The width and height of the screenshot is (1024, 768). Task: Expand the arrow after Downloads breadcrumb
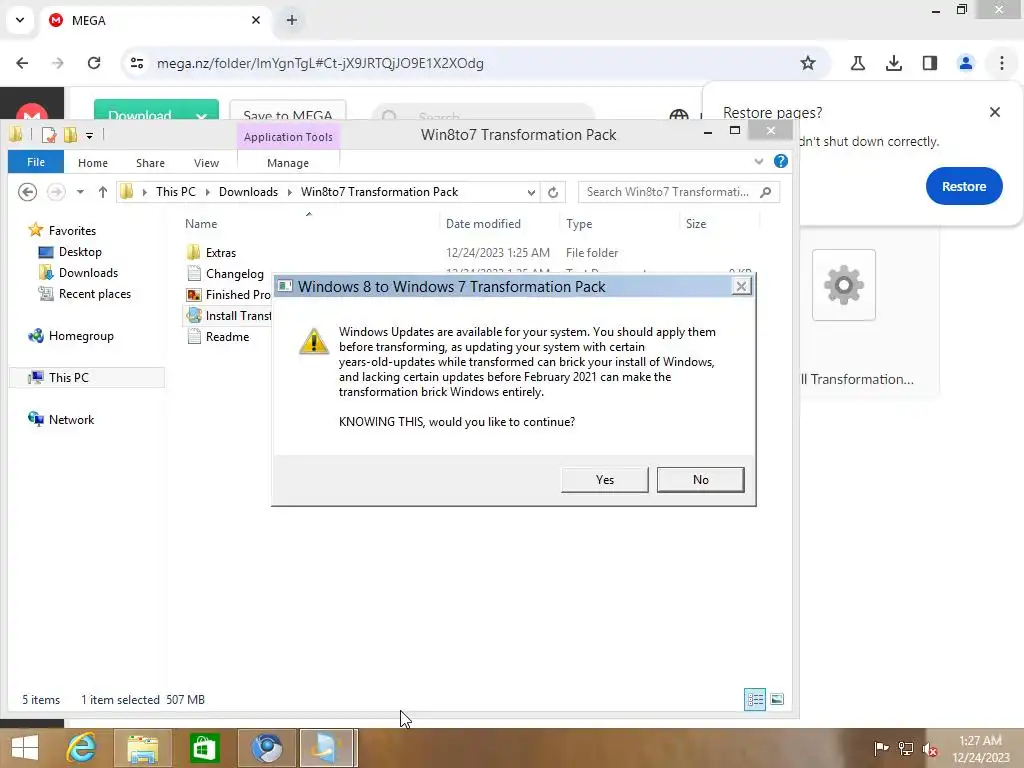coord(289,192)
